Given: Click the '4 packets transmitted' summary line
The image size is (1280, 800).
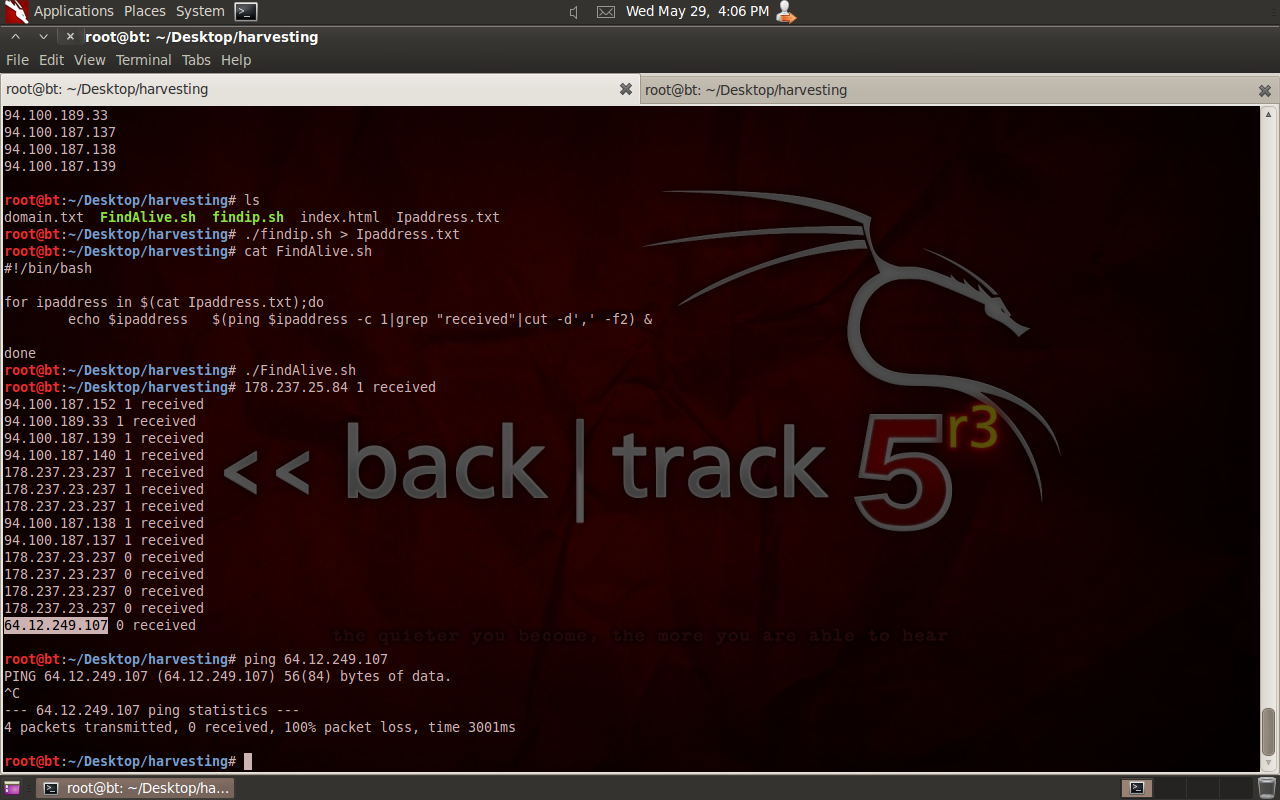Looking at the screenshot, I should click(x=260, y=727).
